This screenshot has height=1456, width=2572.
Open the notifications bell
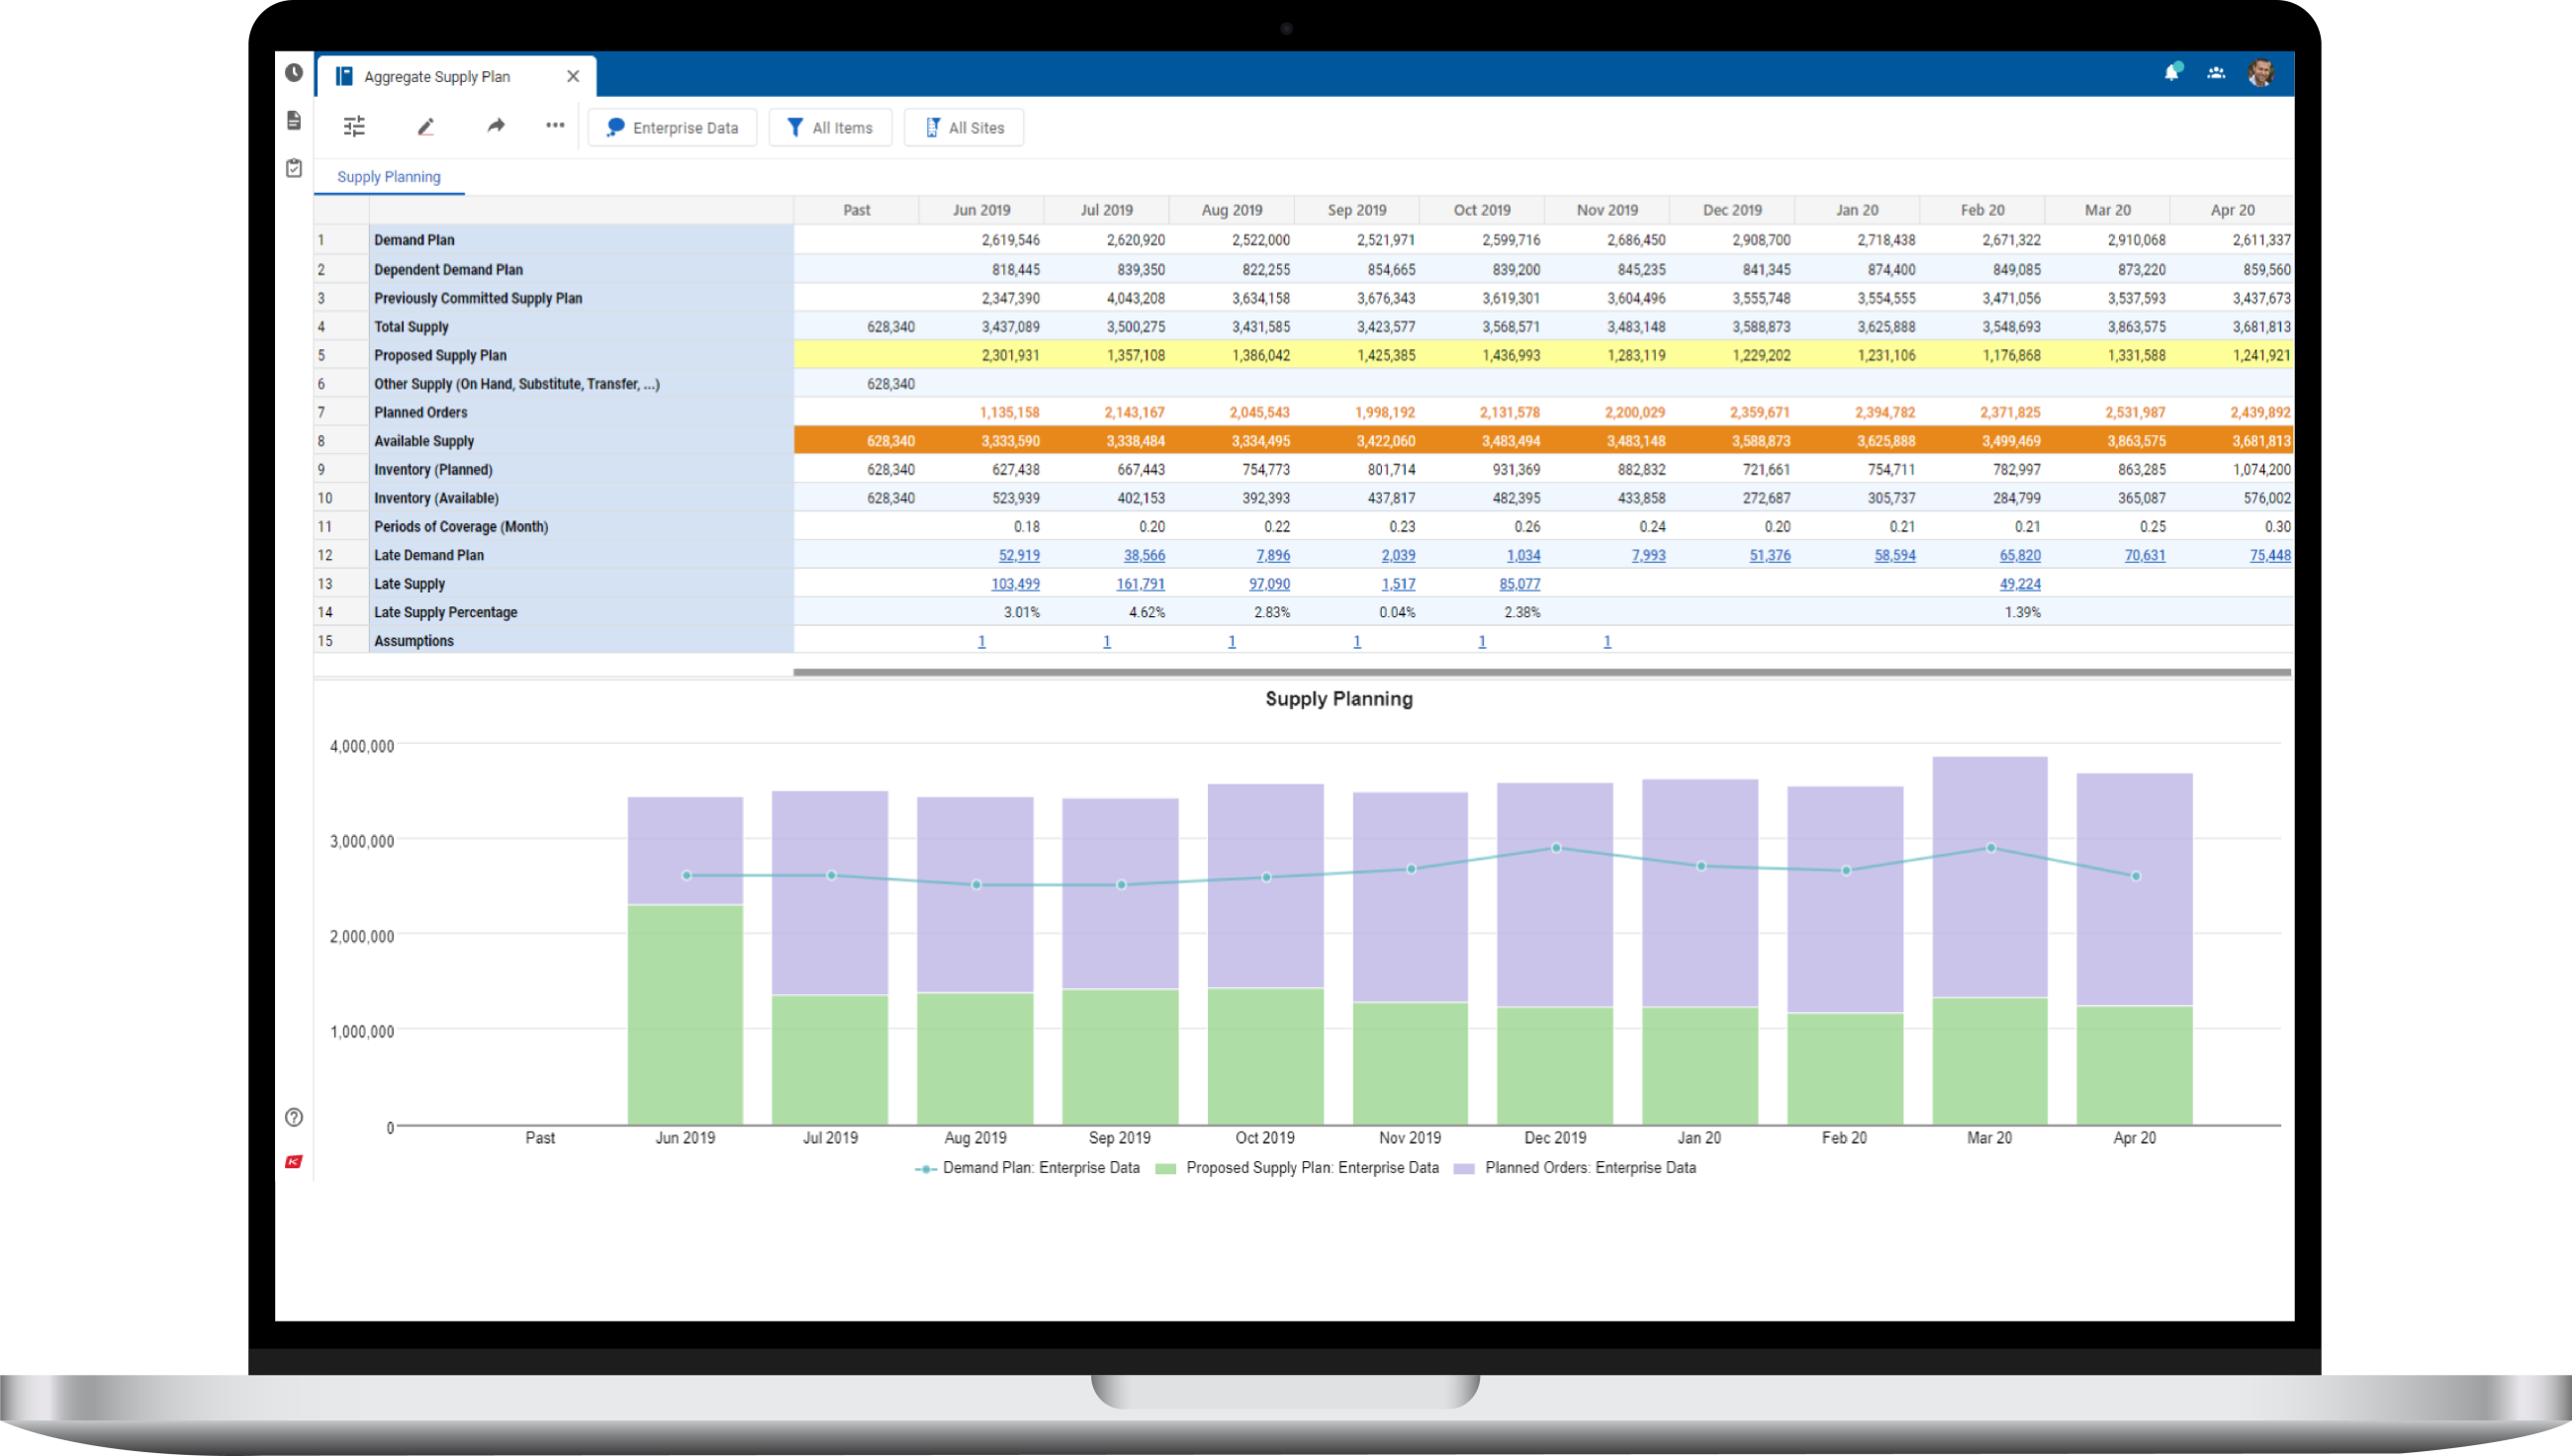(2171, 73)
